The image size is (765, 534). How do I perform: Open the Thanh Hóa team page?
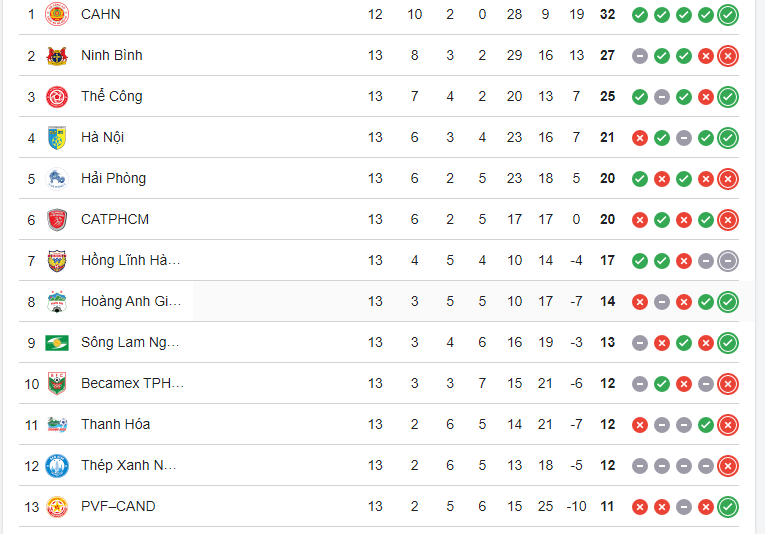pyautogui.click(x=115, y=424)
